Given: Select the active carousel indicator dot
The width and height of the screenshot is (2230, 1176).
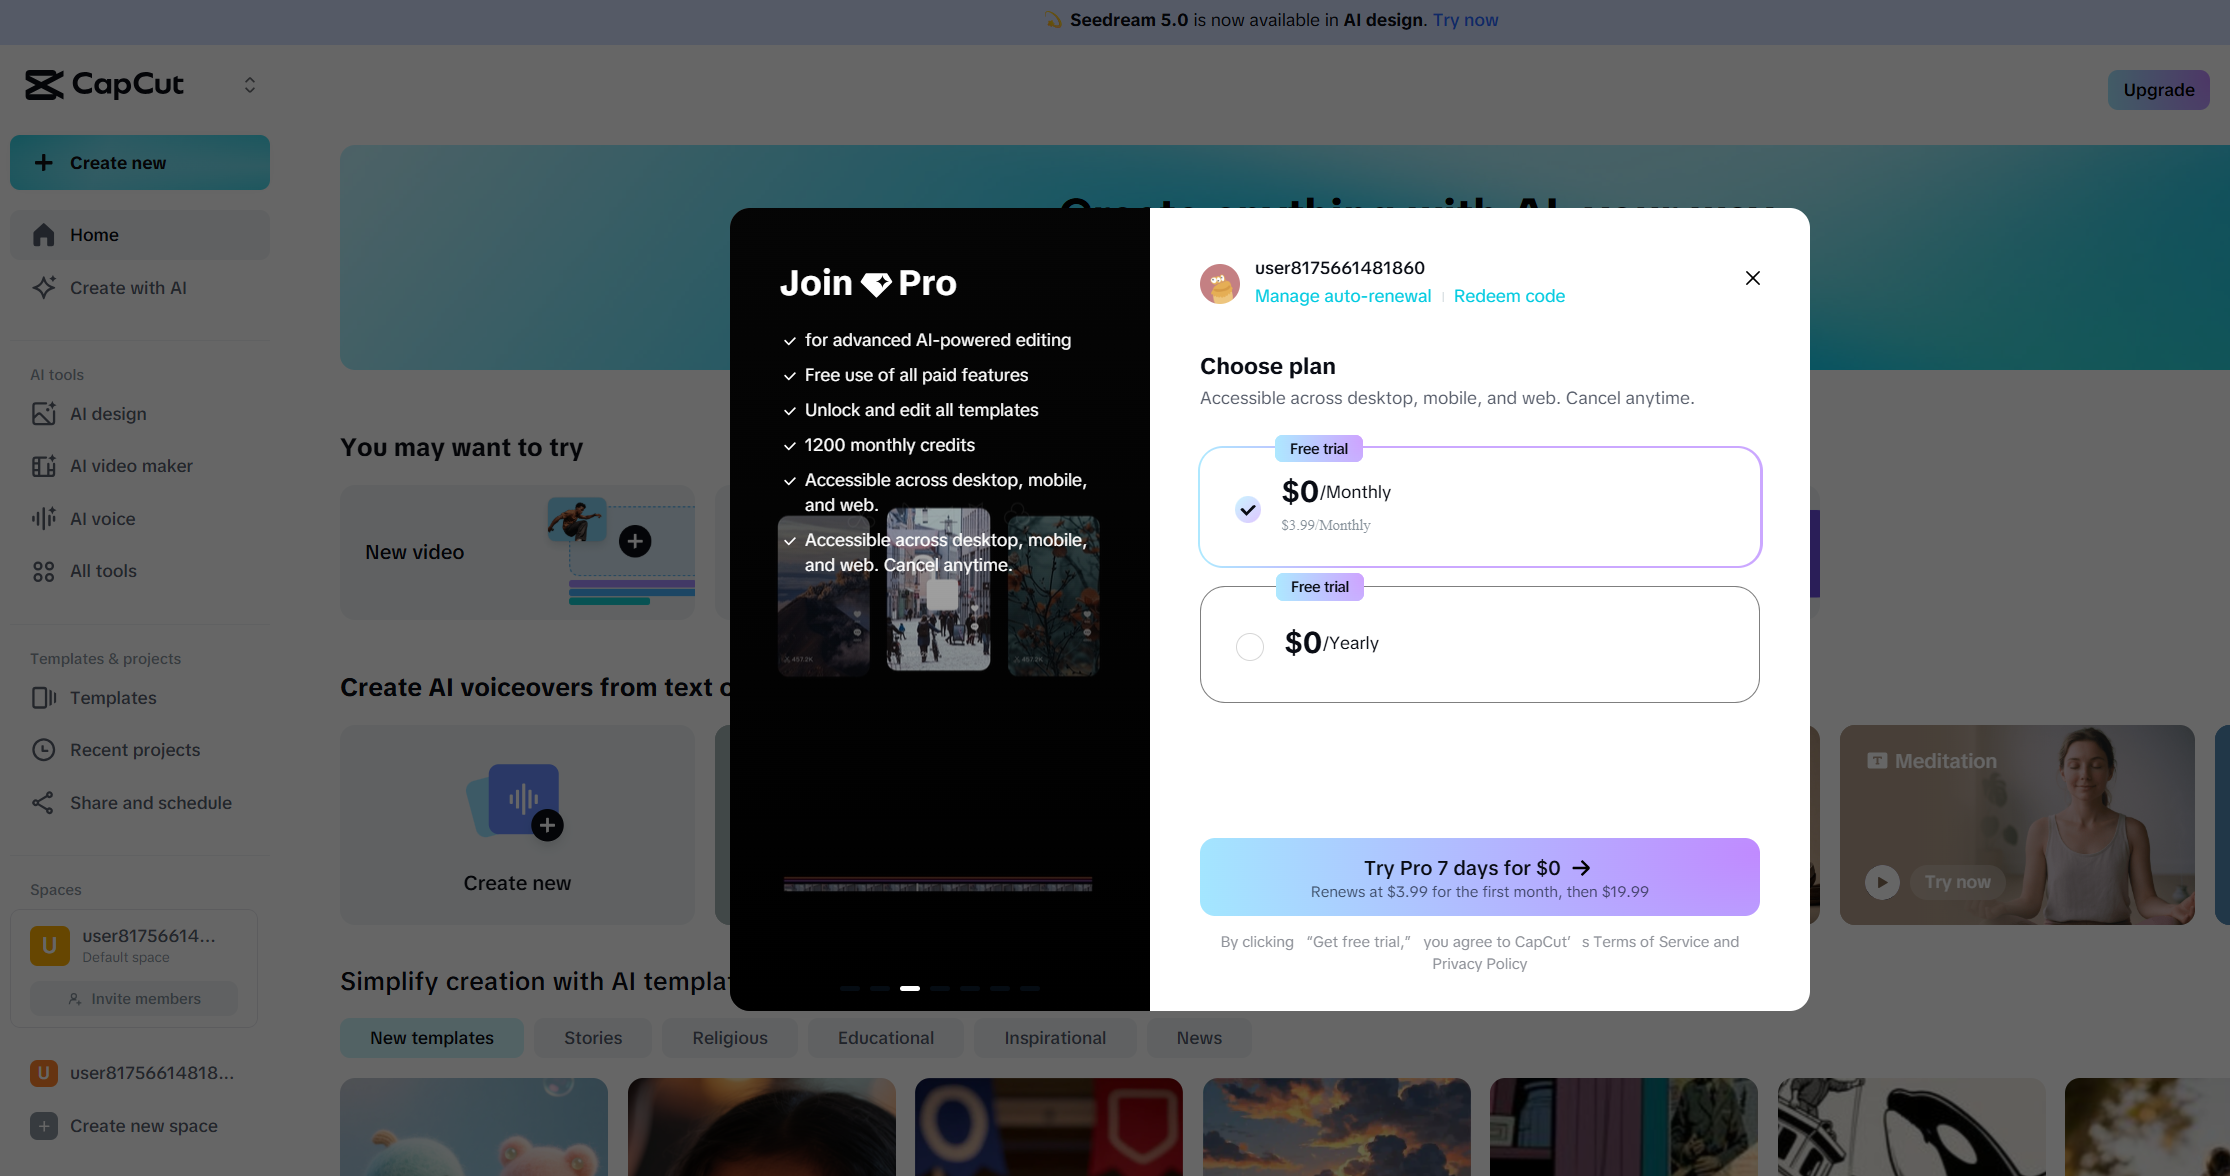Looking at the screenshot, I should click(909, 988).
